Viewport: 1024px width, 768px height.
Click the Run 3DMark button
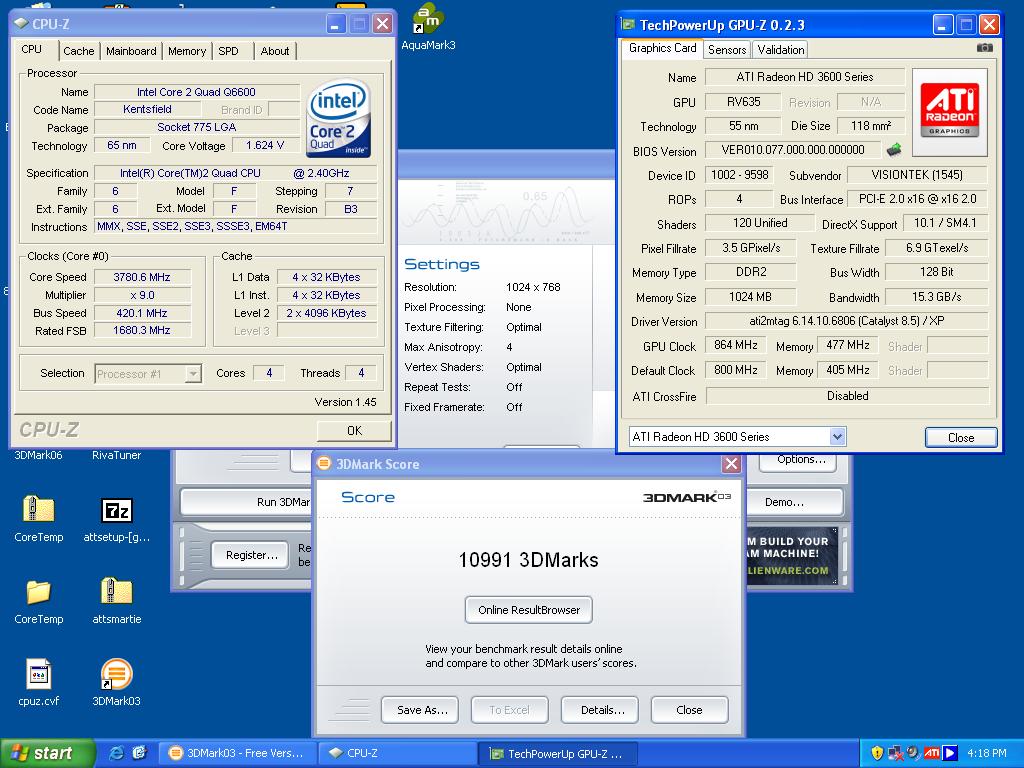tap(246, 502)
